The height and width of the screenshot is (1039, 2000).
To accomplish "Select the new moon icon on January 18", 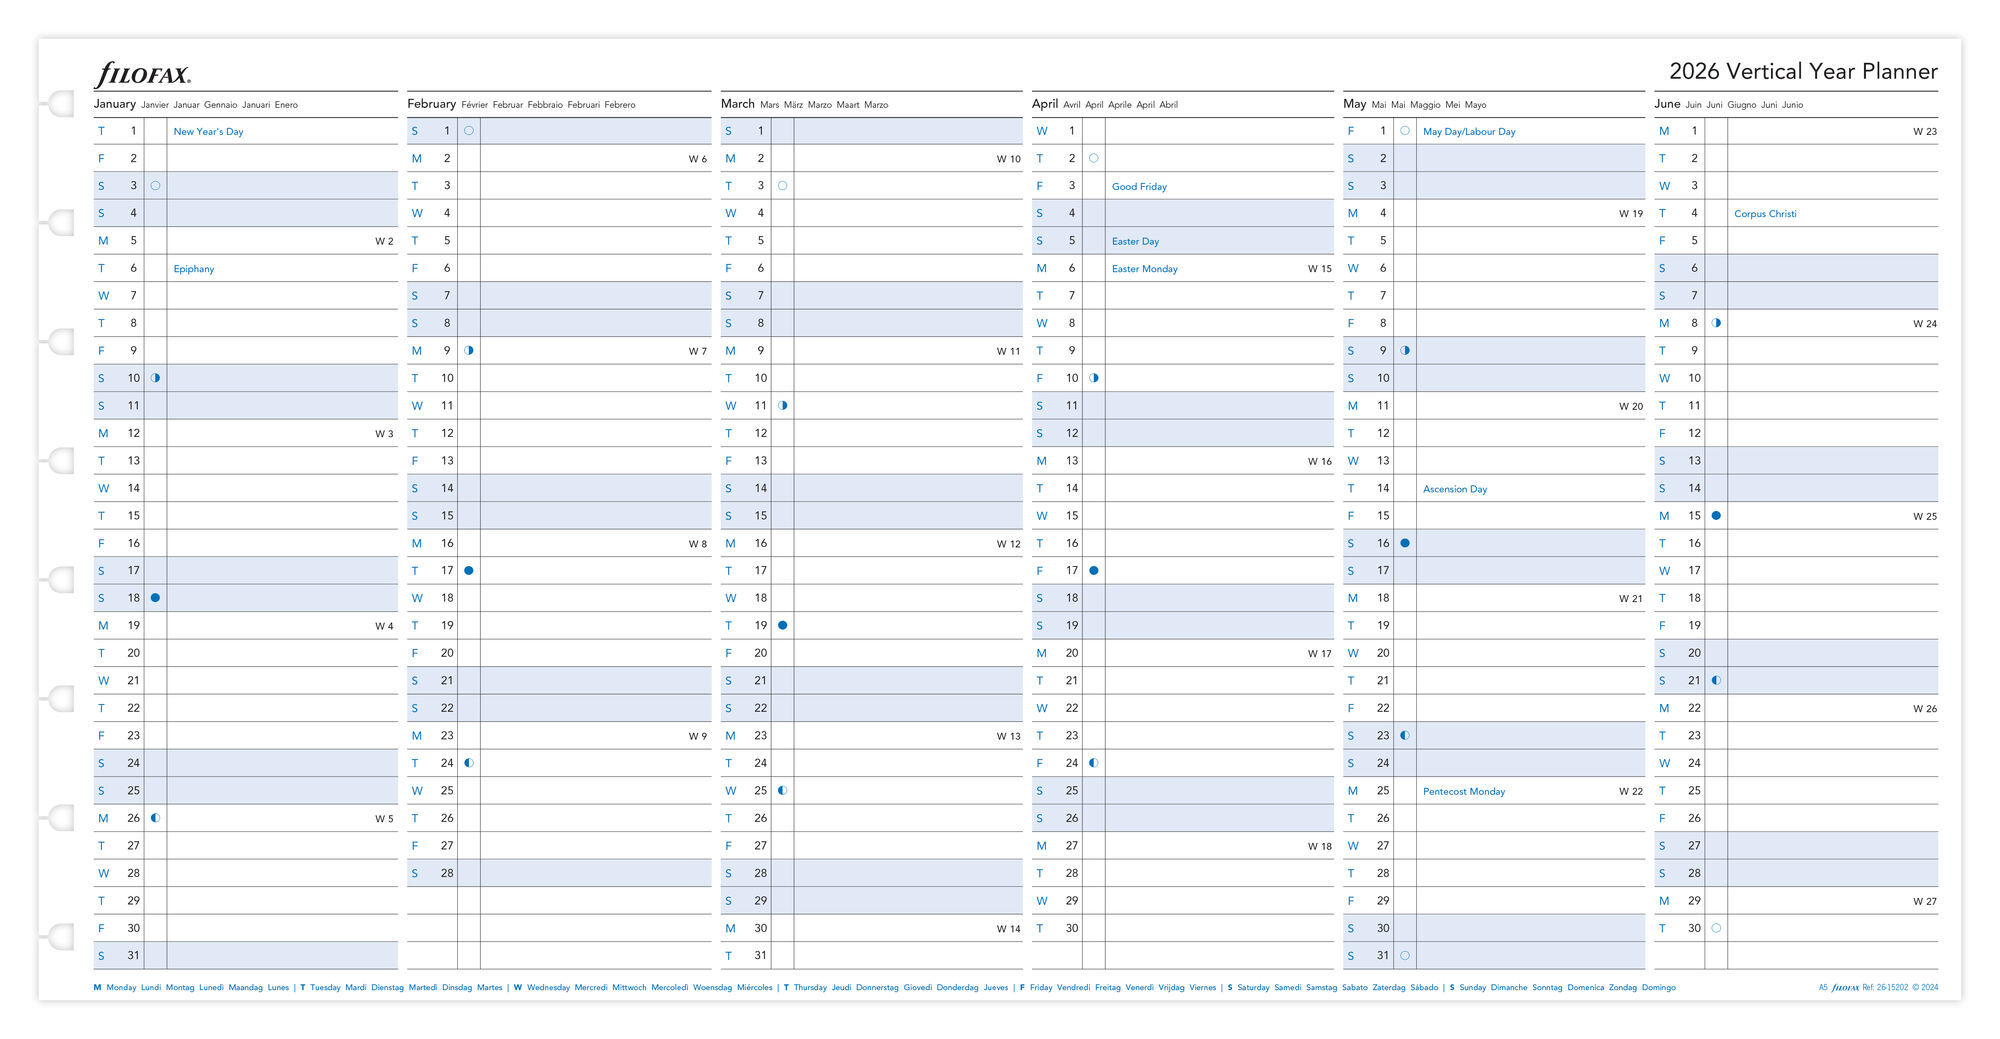I will click(x=155, y=598).
